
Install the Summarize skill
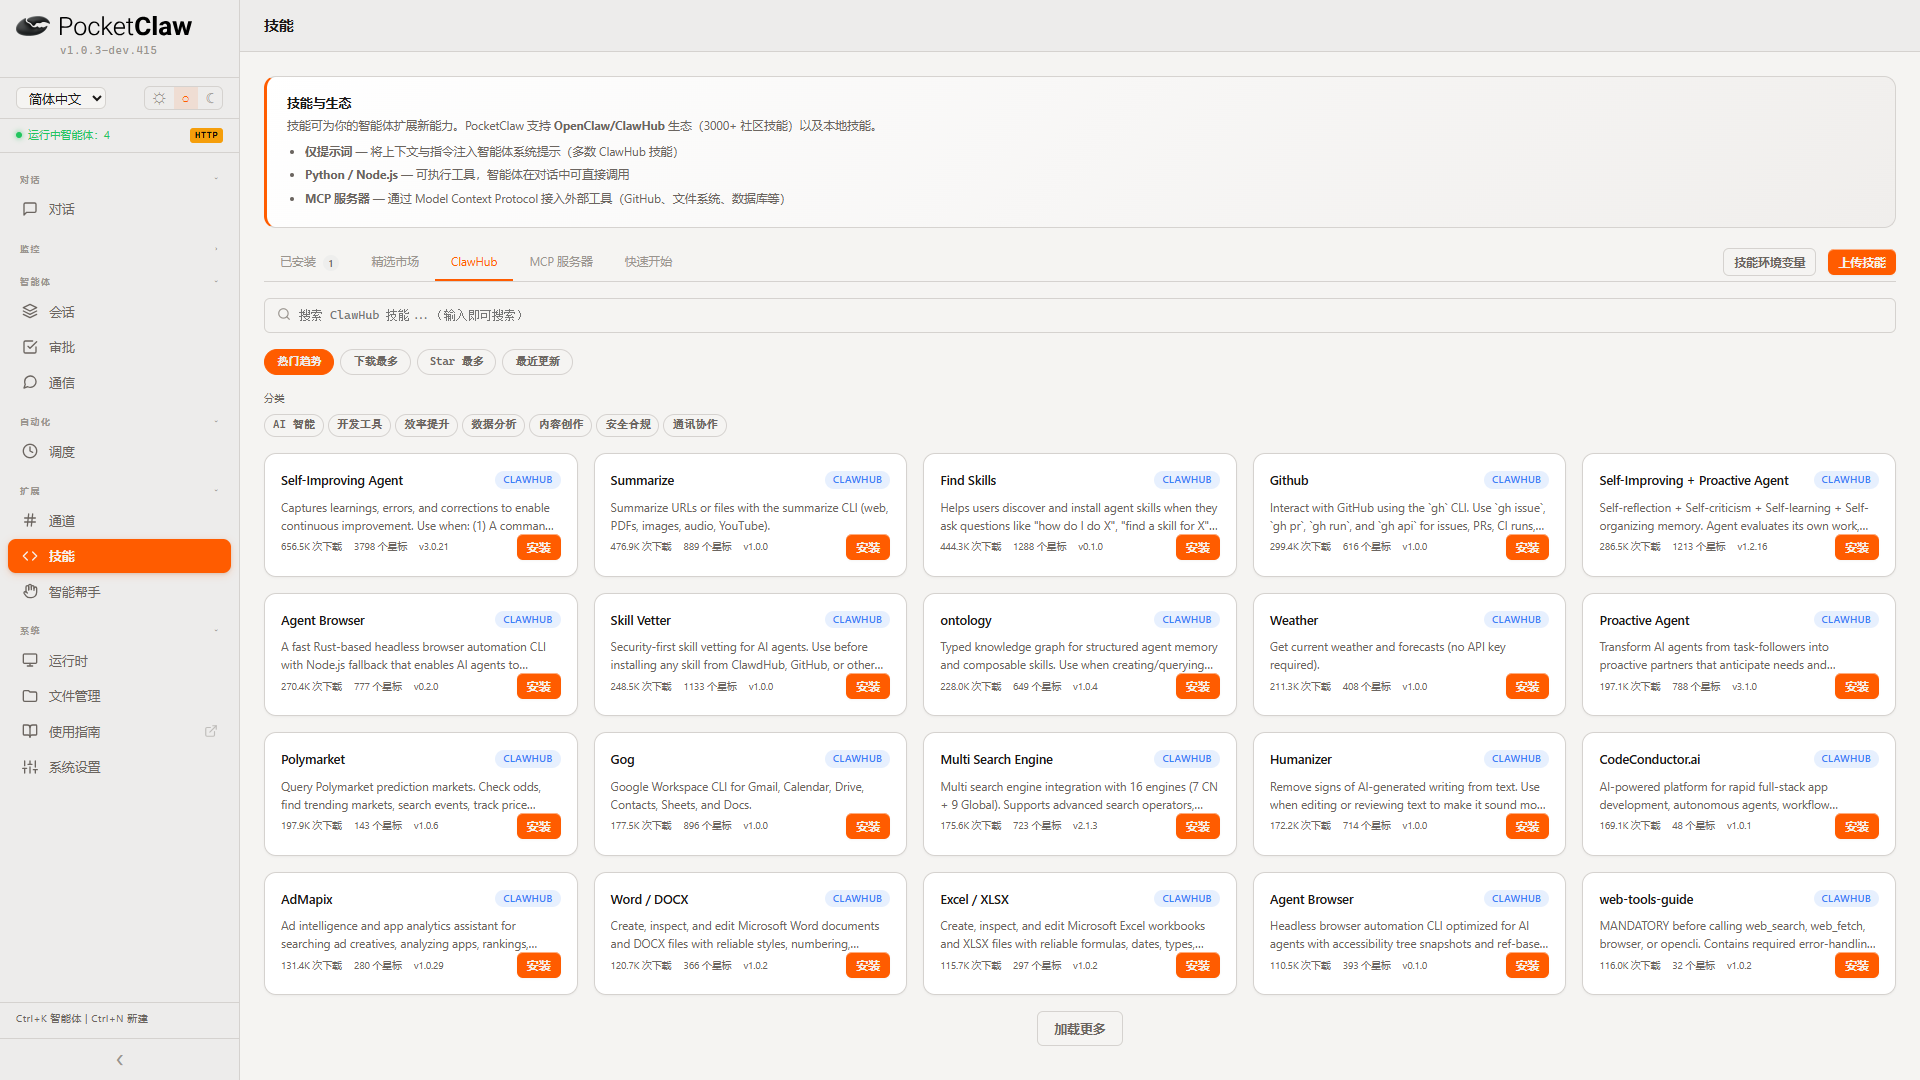868,548
